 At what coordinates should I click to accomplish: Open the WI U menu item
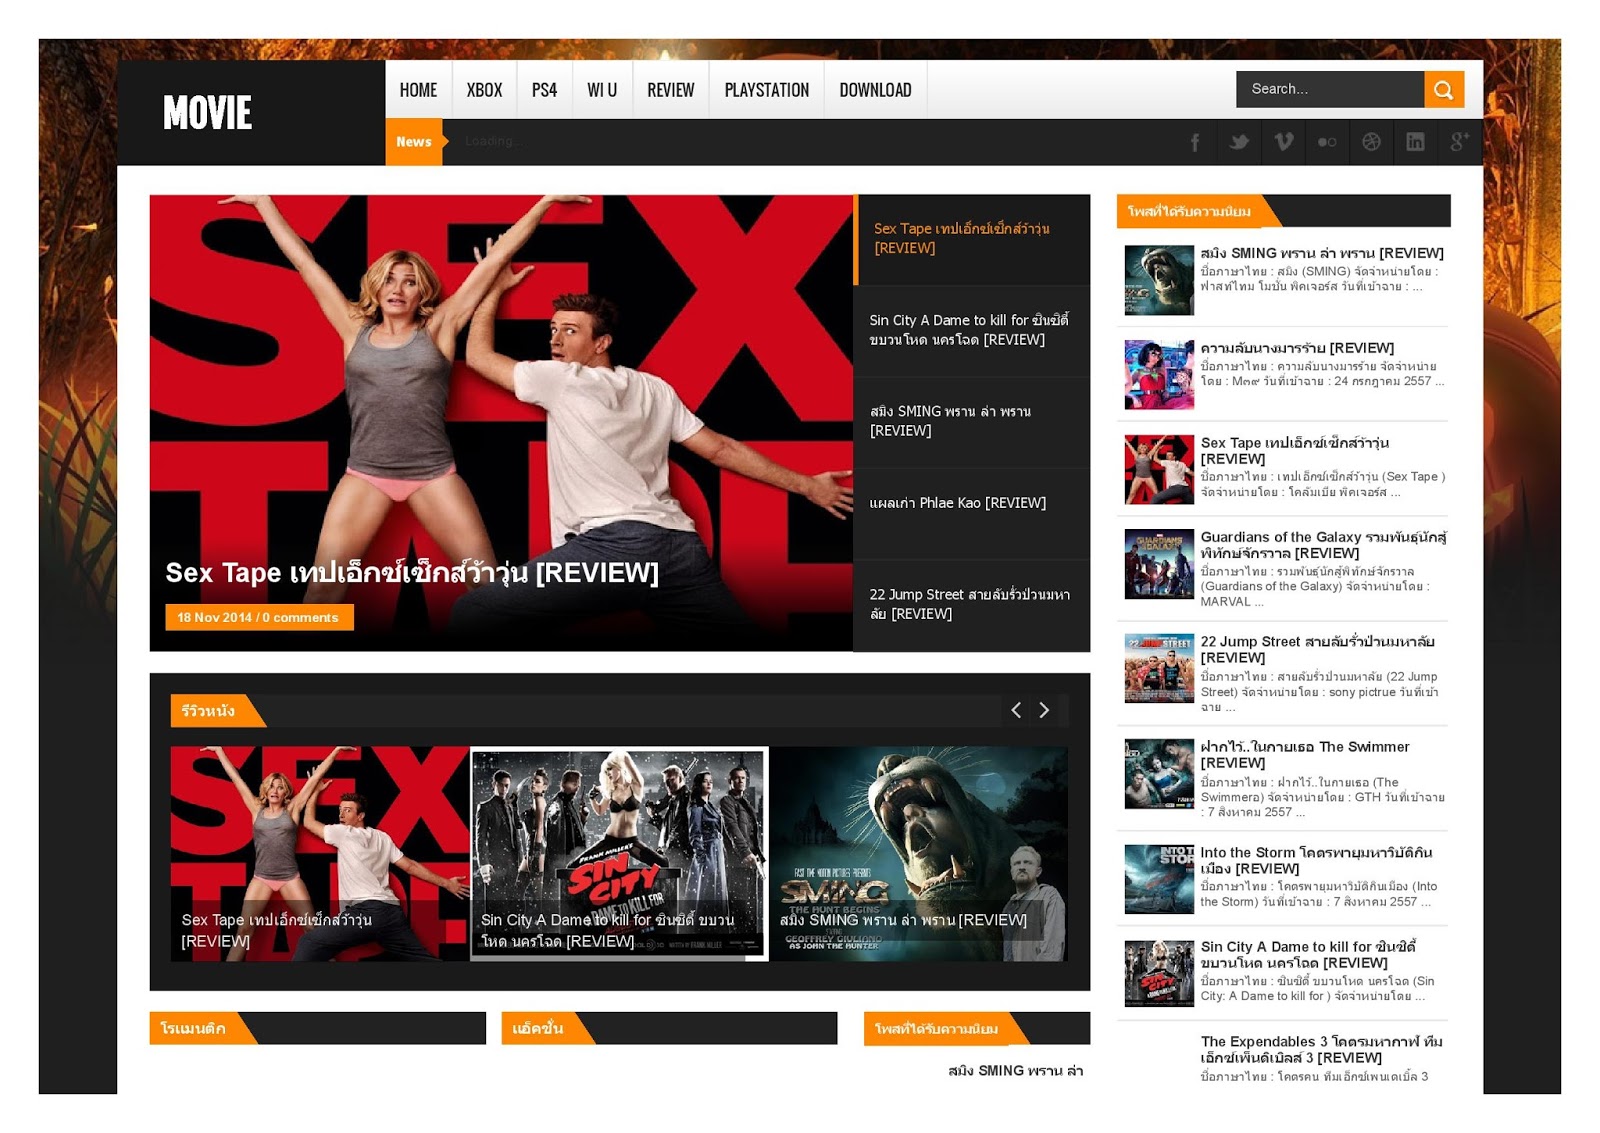click(x=602, y=90)
